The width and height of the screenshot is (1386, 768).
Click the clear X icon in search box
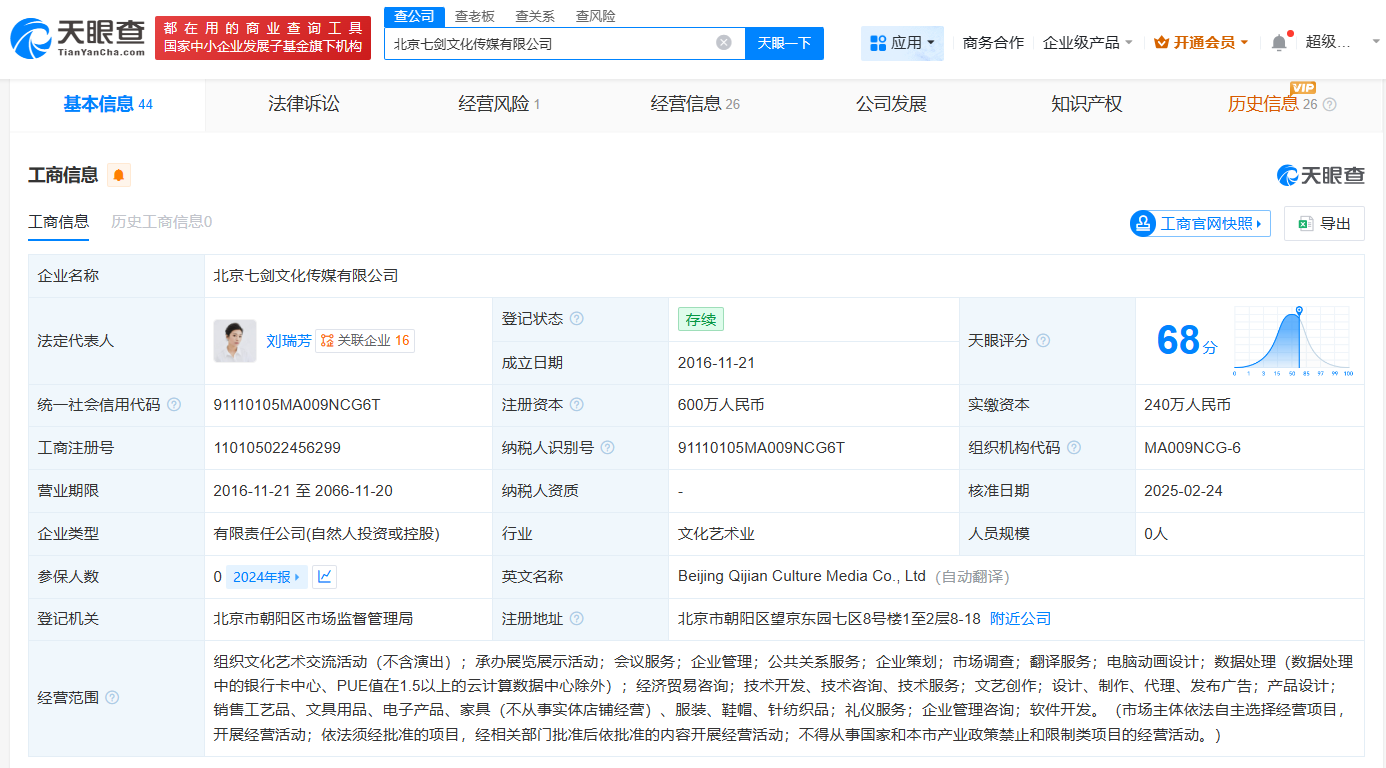pyautogui.click(x=724, y=42)
